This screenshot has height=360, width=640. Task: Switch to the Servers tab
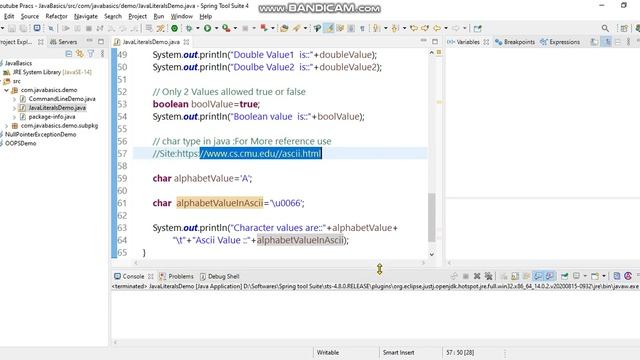[64, 42]
